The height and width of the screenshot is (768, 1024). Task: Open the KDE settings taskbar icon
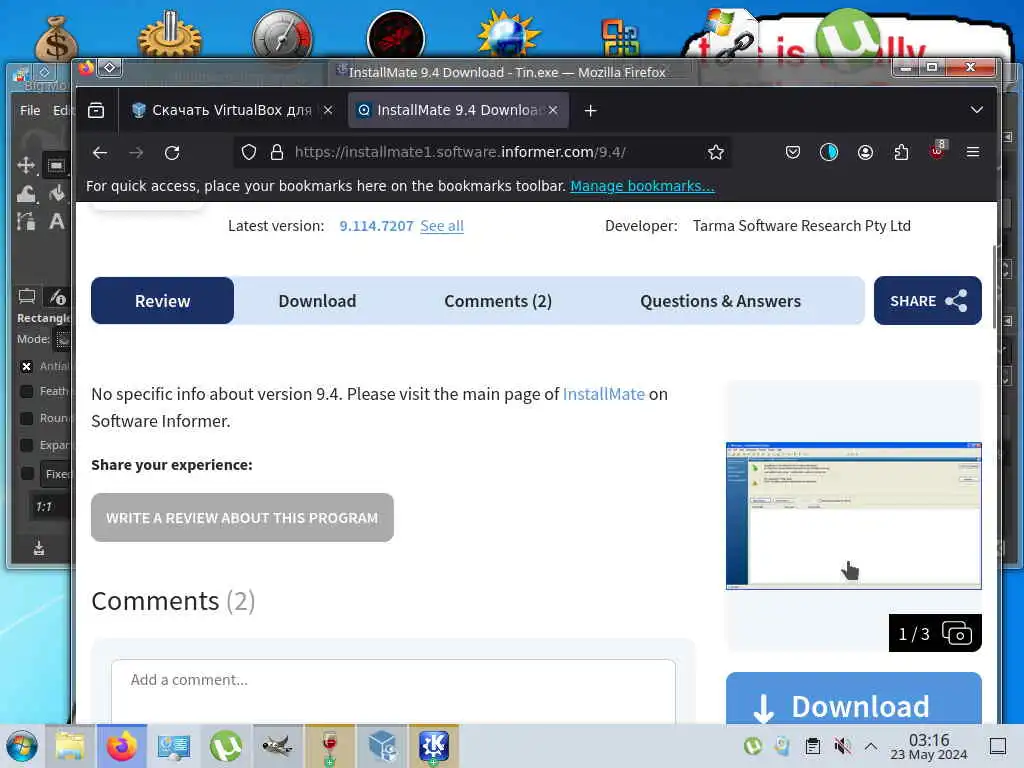(434, 746)
